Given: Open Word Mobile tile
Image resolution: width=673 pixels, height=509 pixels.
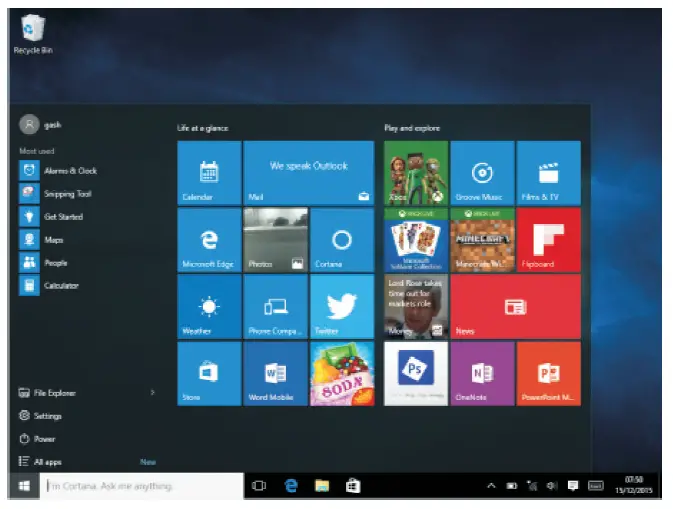Looking at the screenshot, I should click(x=275, y=373).
